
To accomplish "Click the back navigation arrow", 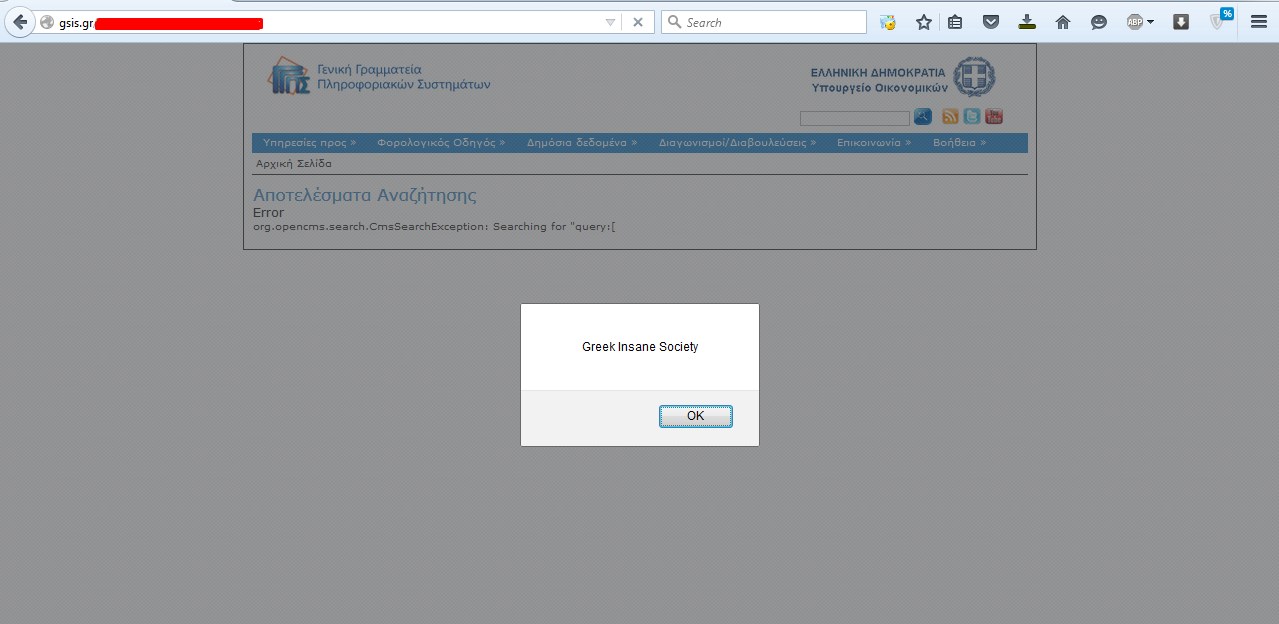I will coord(19,22).
